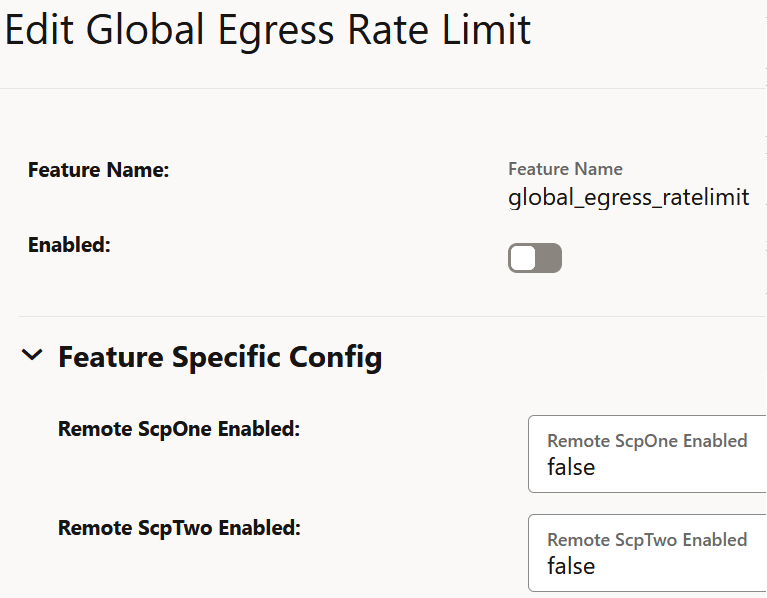The width and height of the screenshot is (767, 598).
Task: Click the gray caption inside the ScpTwo box
Action: pos(647,540)
